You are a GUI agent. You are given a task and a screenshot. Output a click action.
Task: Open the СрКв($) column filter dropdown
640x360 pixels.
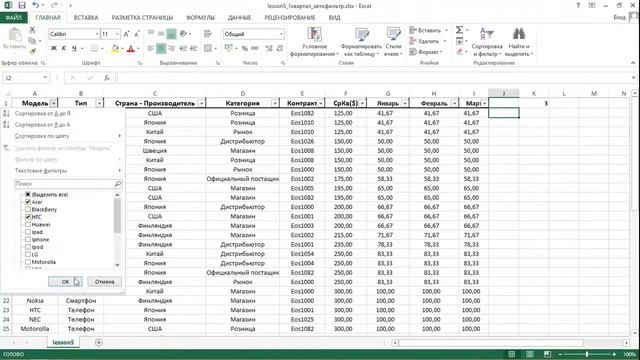(362, 103)
